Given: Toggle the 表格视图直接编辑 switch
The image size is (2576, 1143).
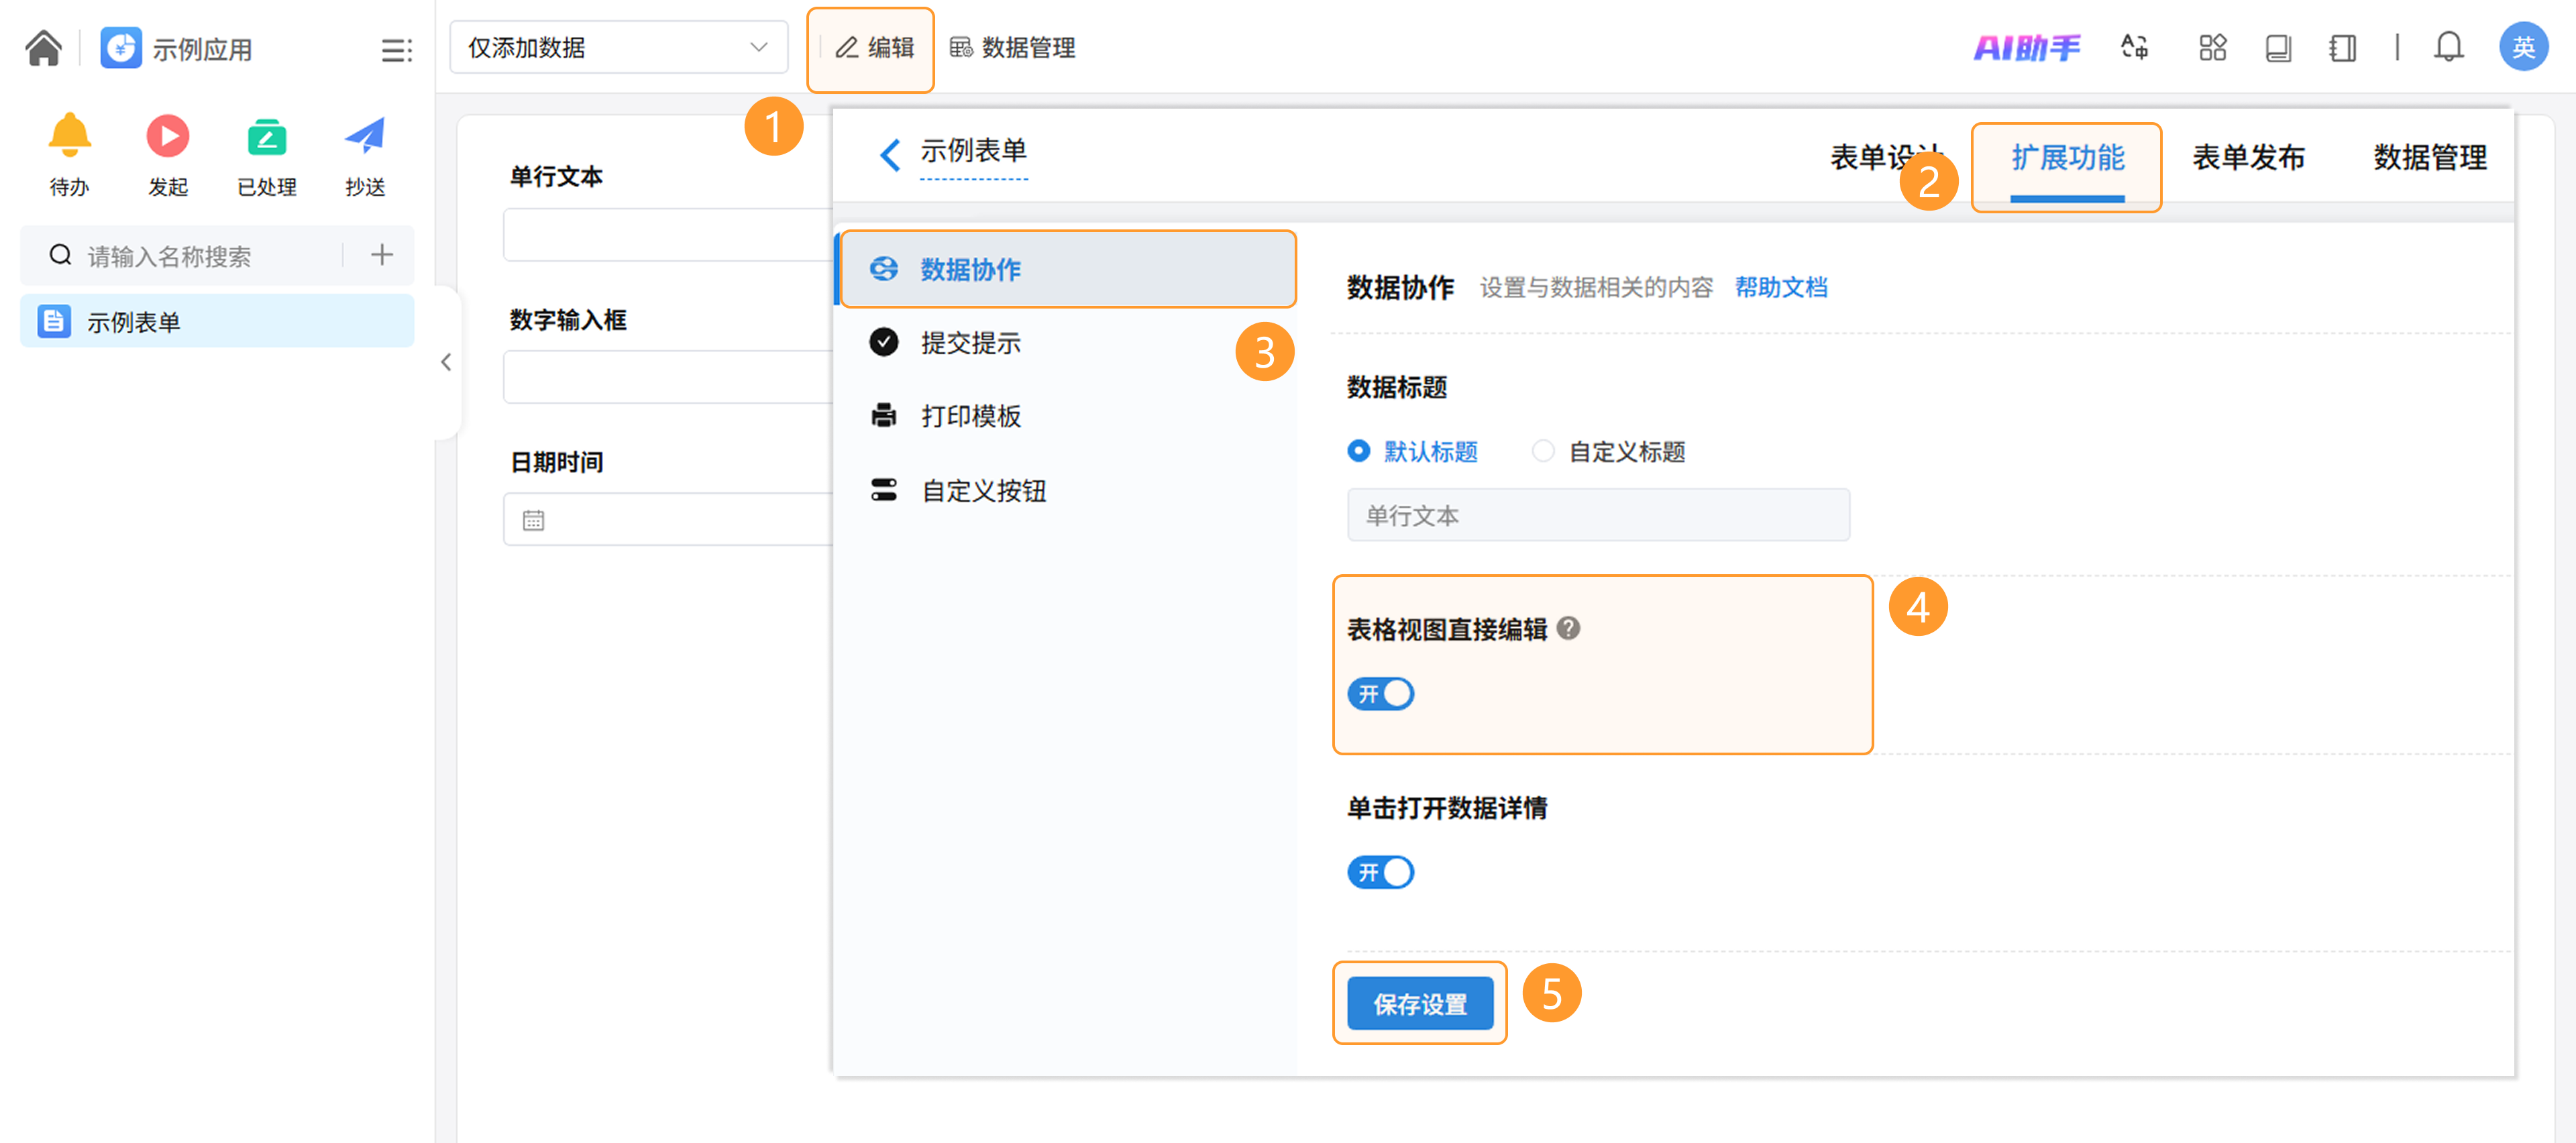Looking at the screenshot, I should pos(1380,693).
